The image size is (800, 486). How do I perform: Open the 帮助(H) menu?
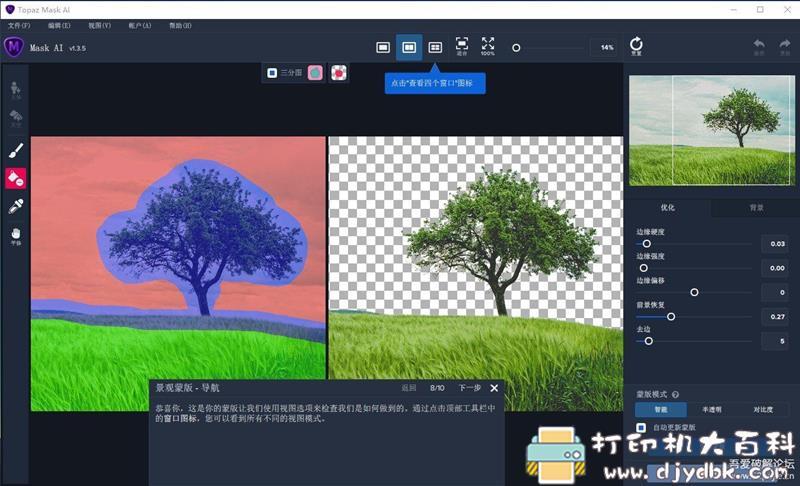tap(180, 25)
